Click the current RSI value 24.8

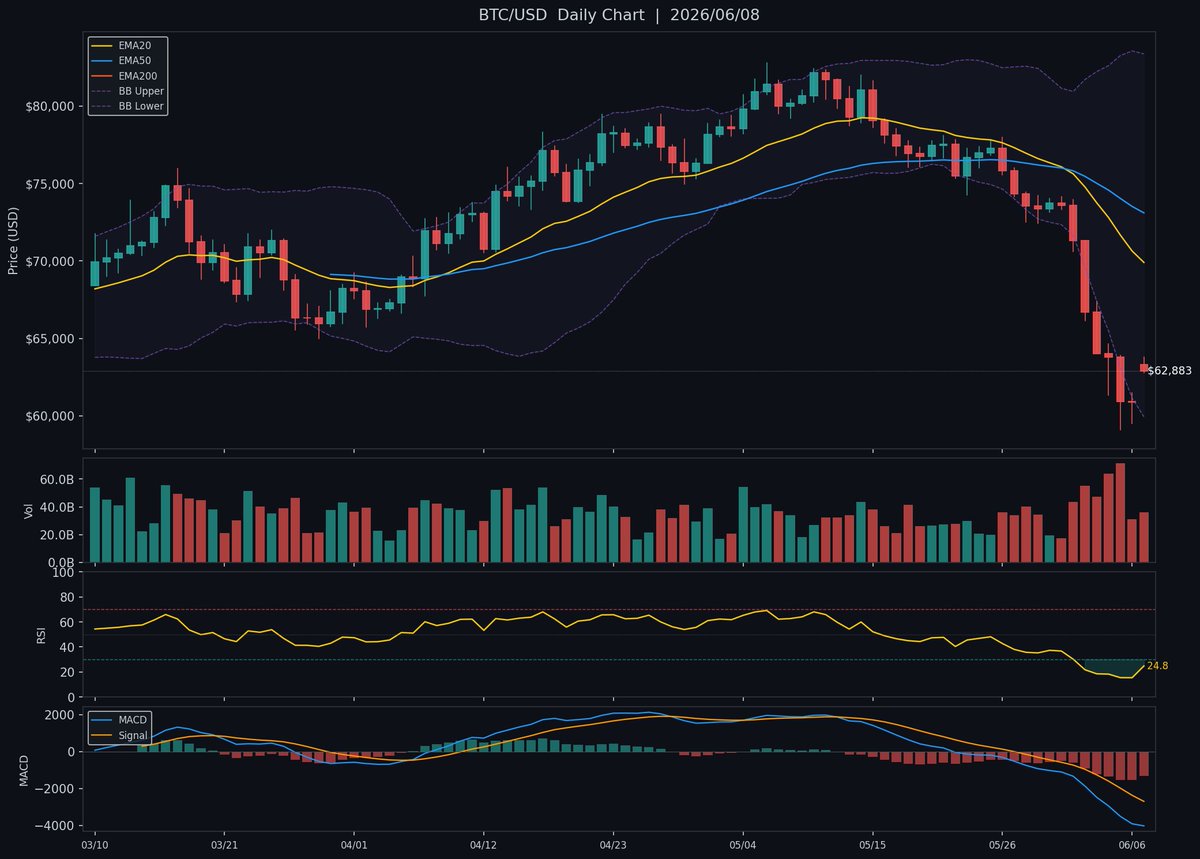1157,666
